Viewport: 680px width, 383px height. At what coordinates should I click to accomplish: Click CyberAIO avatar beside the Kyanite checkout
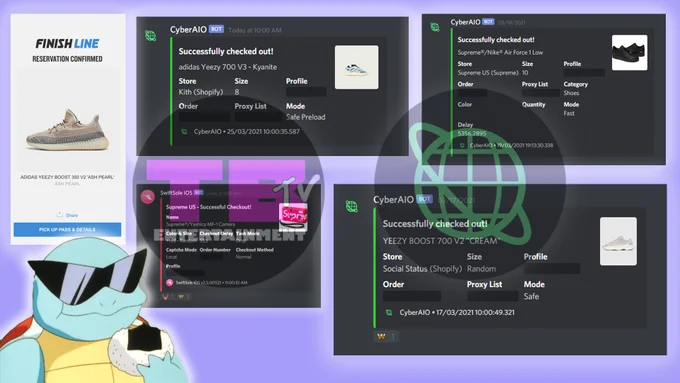tap(150, 36)
